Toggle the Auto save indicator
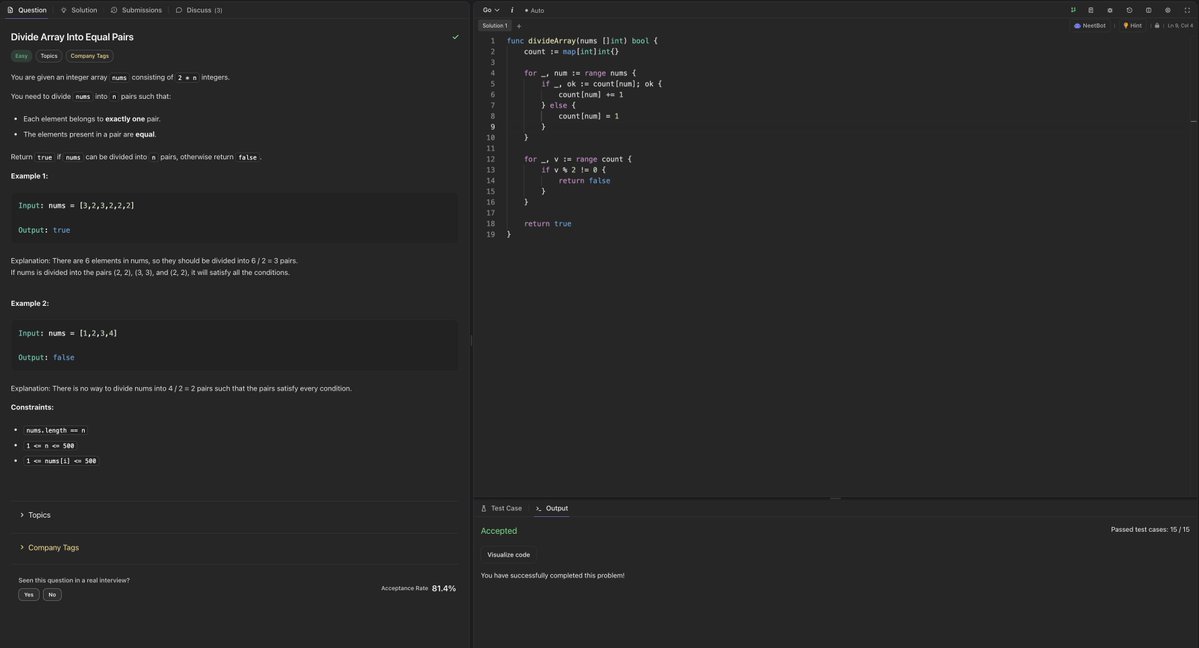Image resolution: width=1199 pixels, height=648 pixels. (535, 10)
